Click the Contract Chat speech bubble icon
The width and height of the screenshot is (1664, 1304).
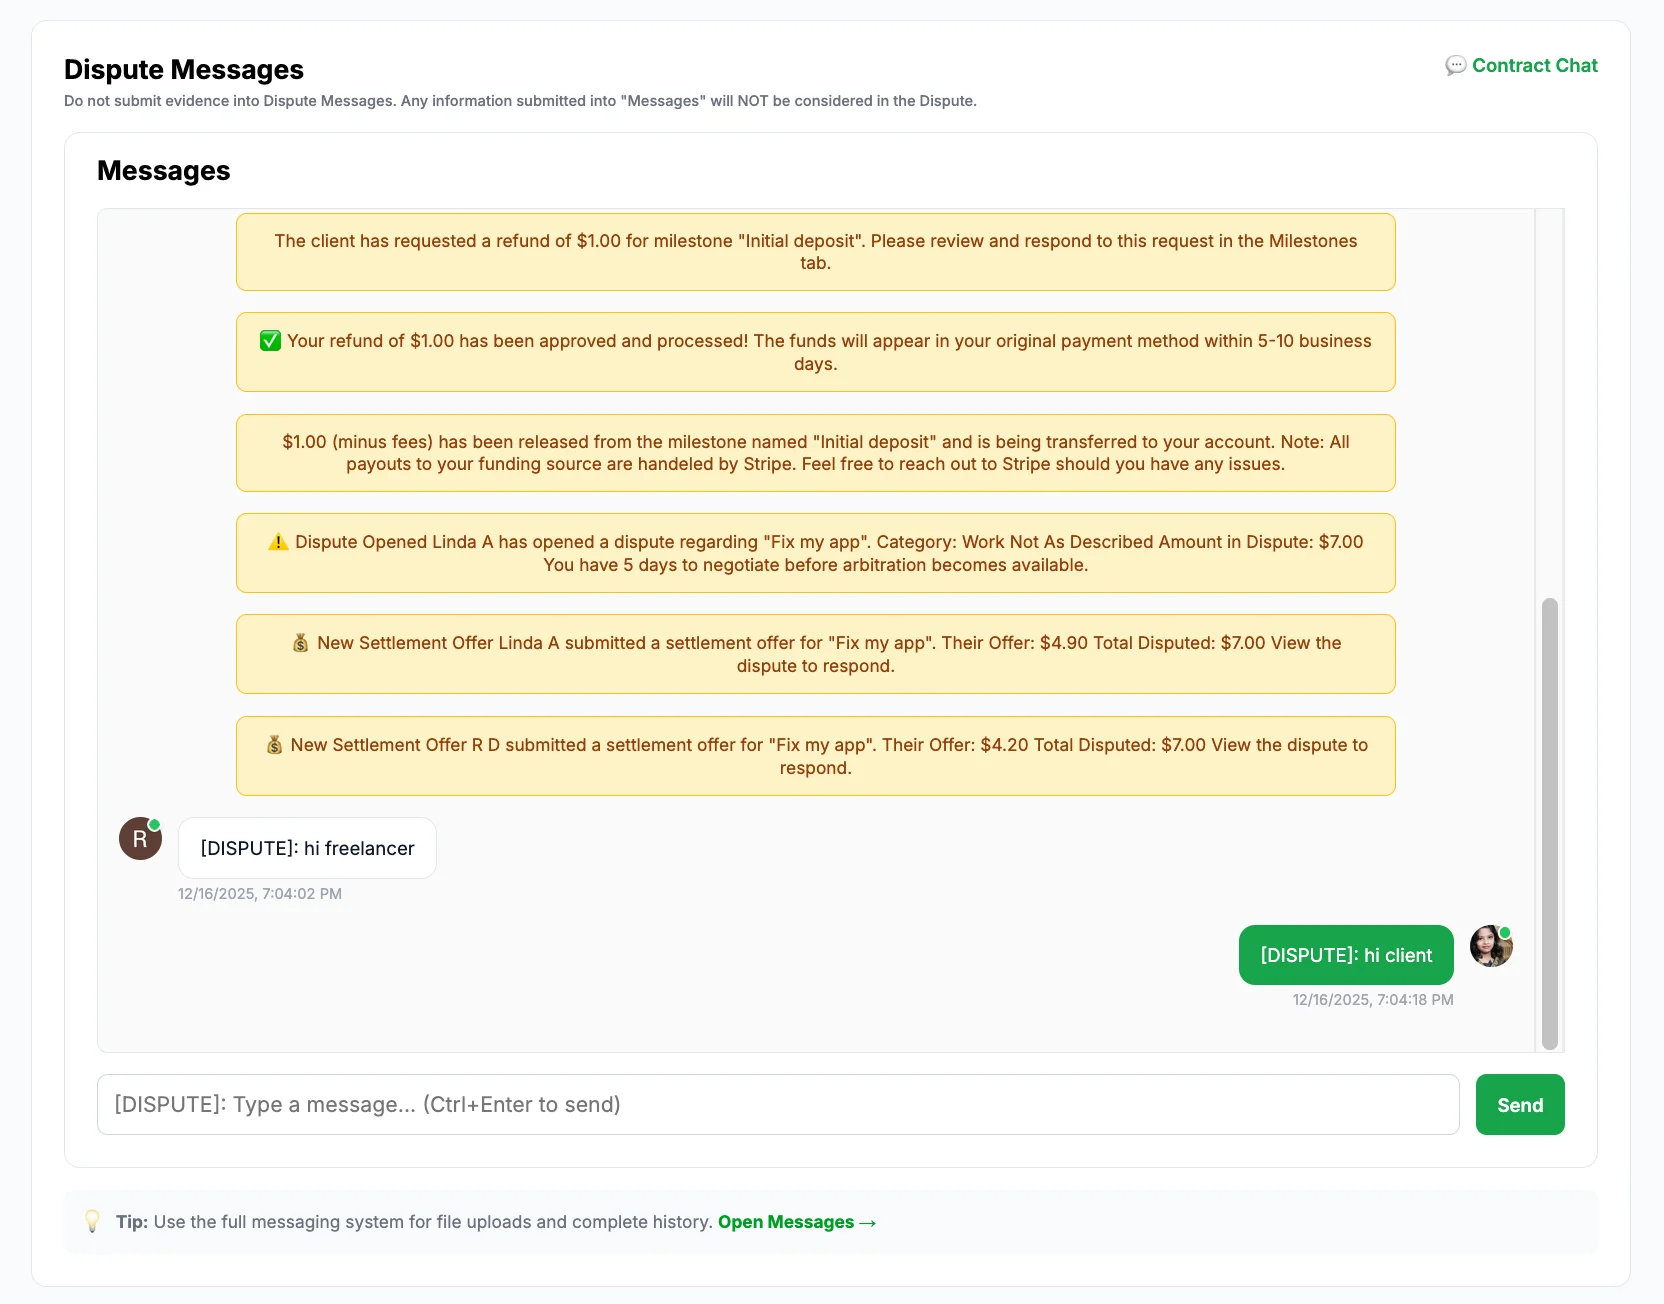pyautogui.click(x=1456, y=65)
